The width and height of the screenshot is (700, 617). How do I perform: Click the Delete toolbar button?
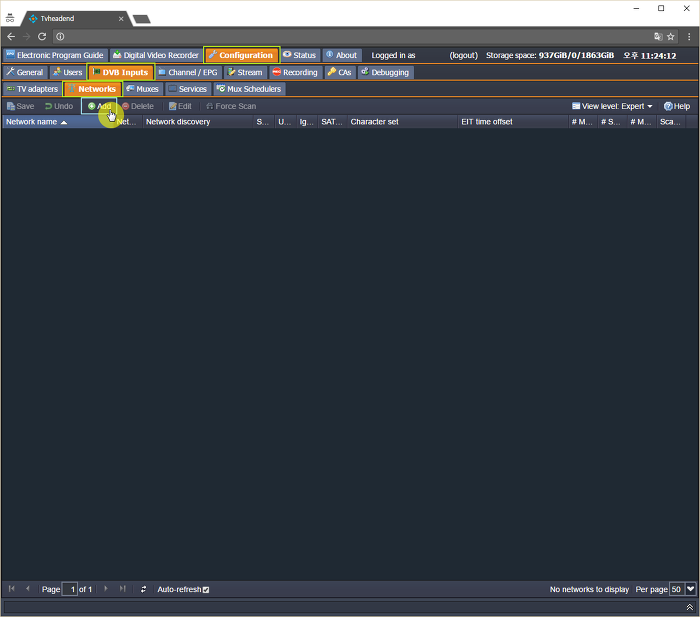(138, 106)
